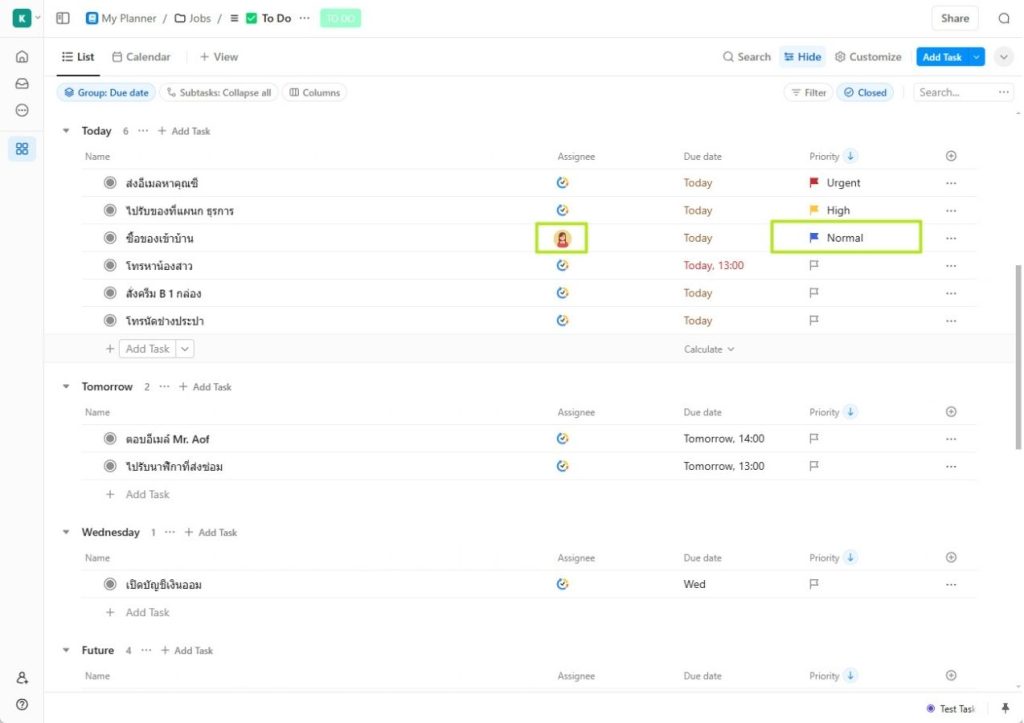Open the Add Task button dropdown arrow

point(976,57)
